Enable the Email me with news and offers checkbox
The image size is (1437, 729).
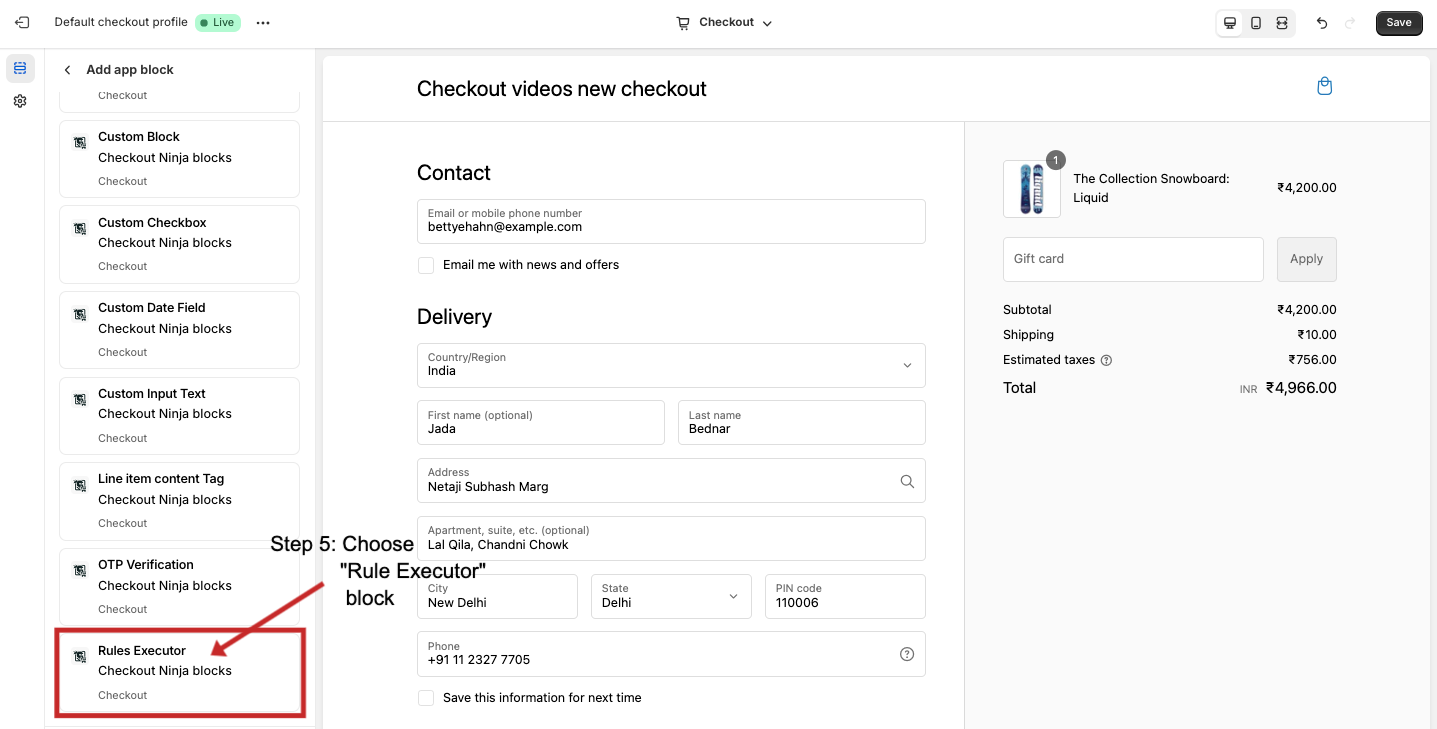(426, 265)
